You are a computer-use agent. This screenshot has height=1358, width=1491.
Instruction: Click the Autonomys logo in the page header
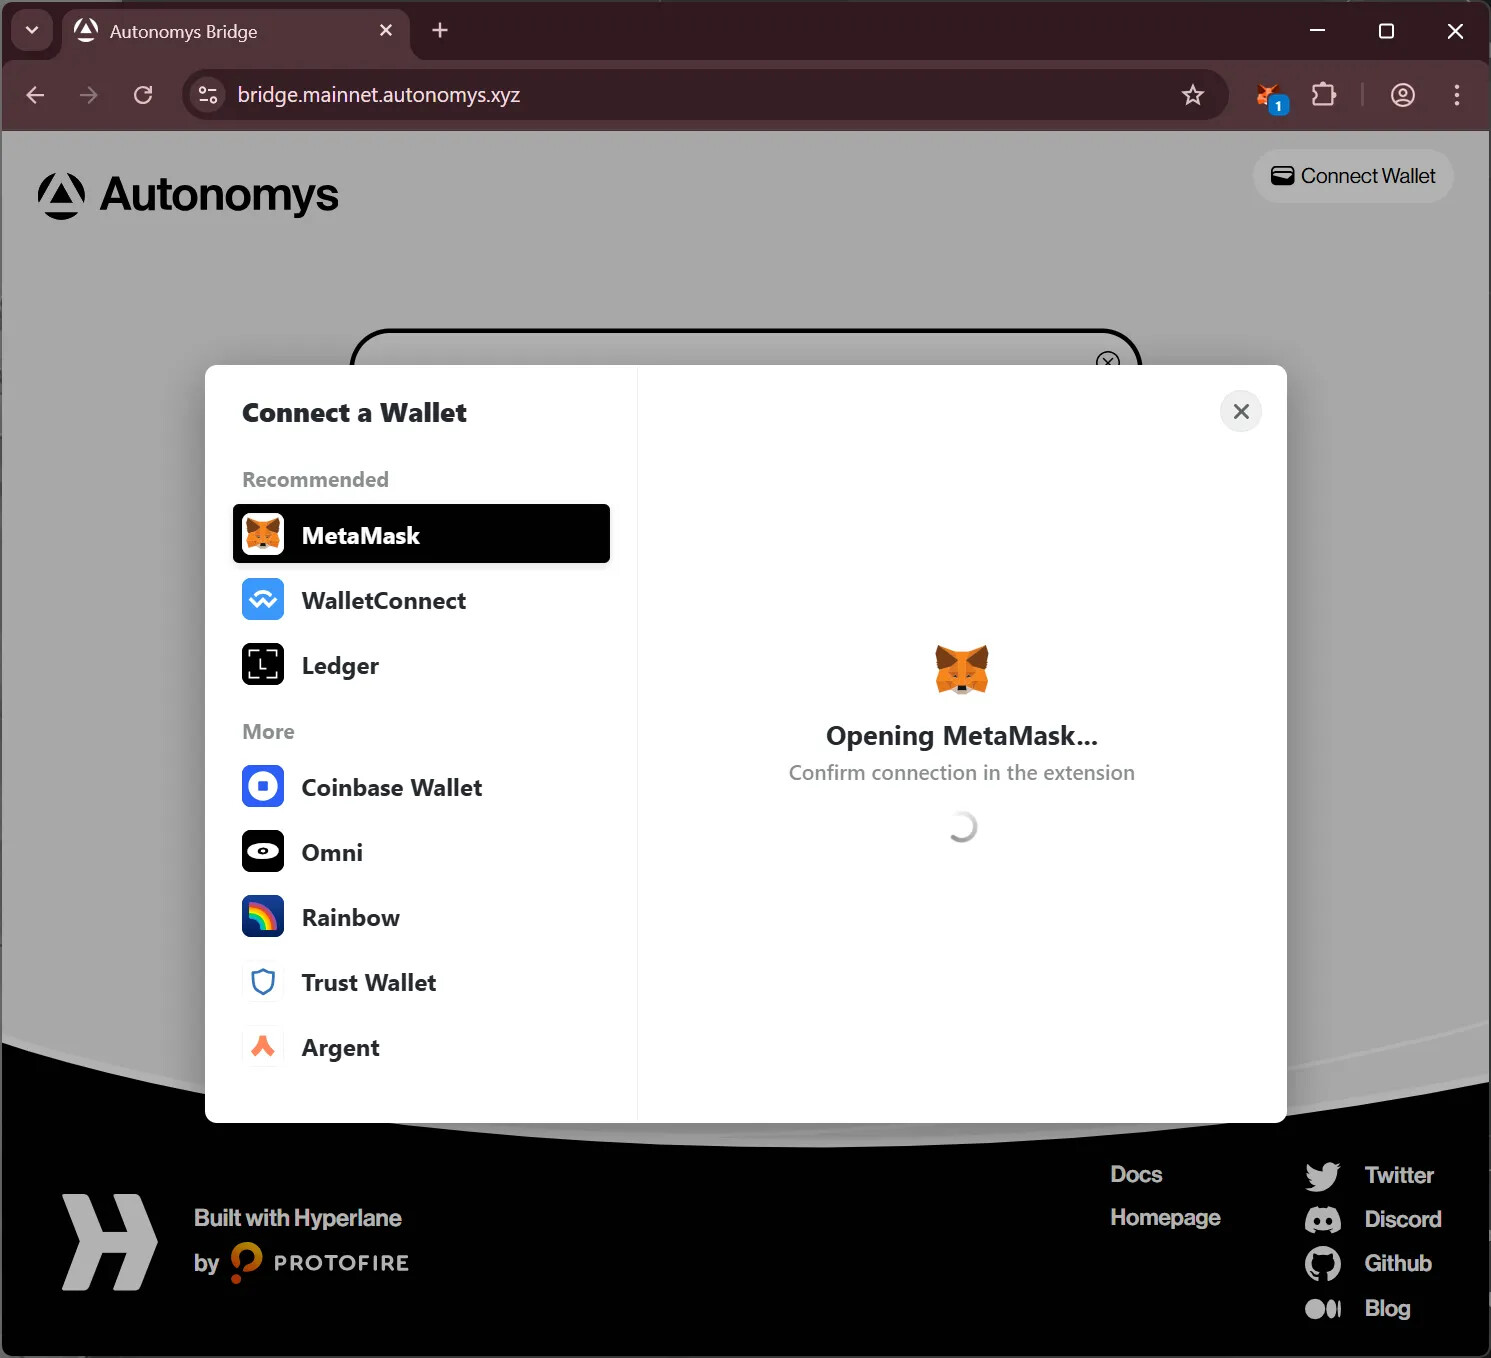(x=188, y=195)
